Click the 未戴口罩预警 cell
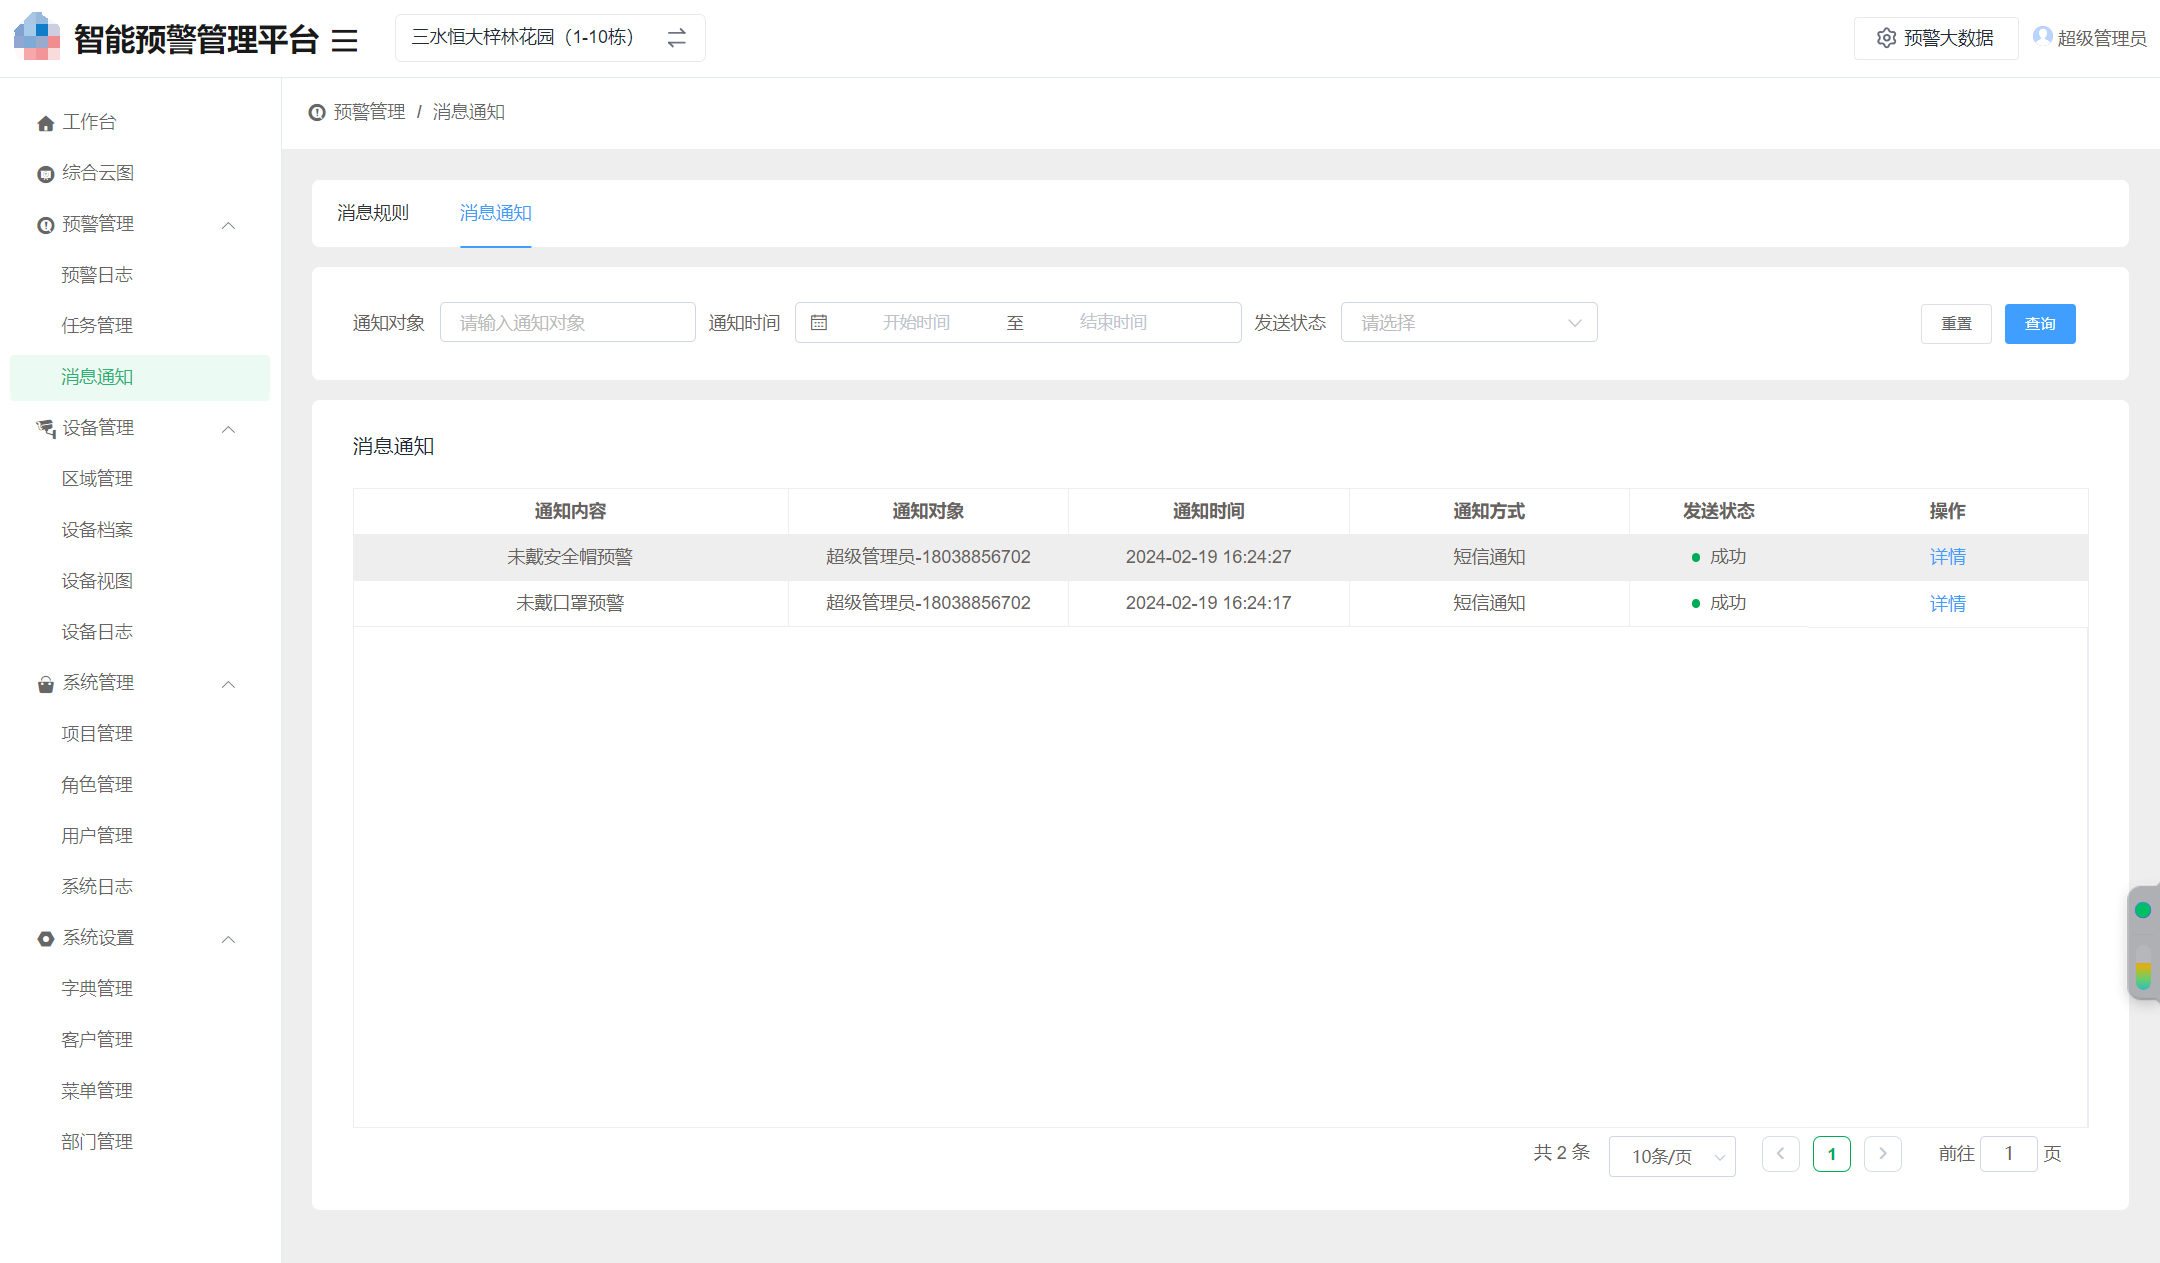The image size is (2160, 1263). coord(570,603)
